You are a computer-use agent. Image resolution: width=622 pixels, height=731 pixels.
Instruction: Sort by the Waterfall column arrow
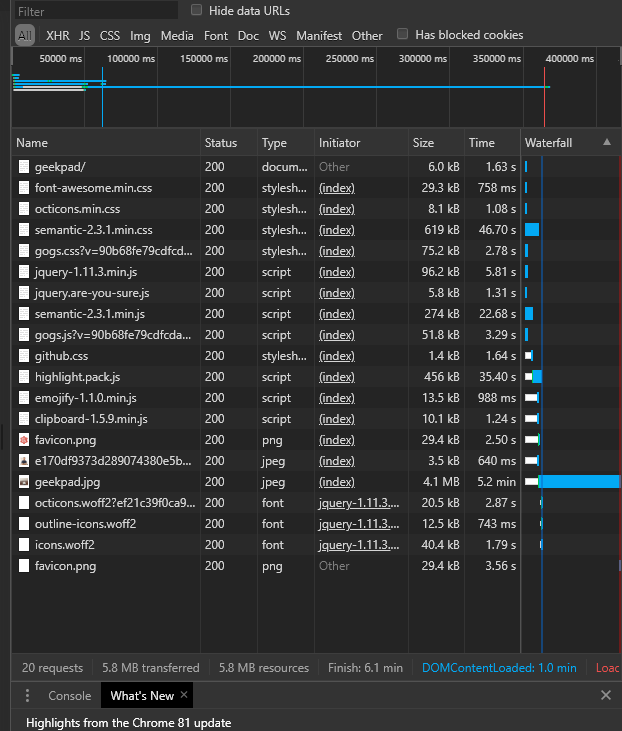(606, 143)
